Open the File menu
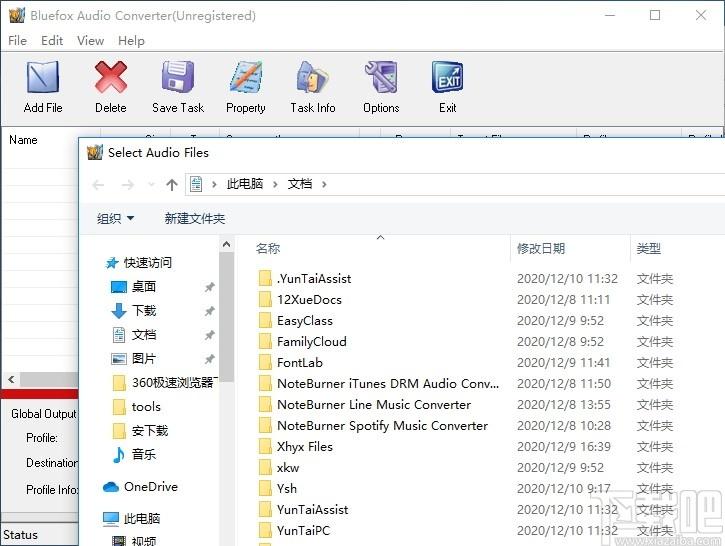This screenshot has height=546, width=725. pos(18,41)
